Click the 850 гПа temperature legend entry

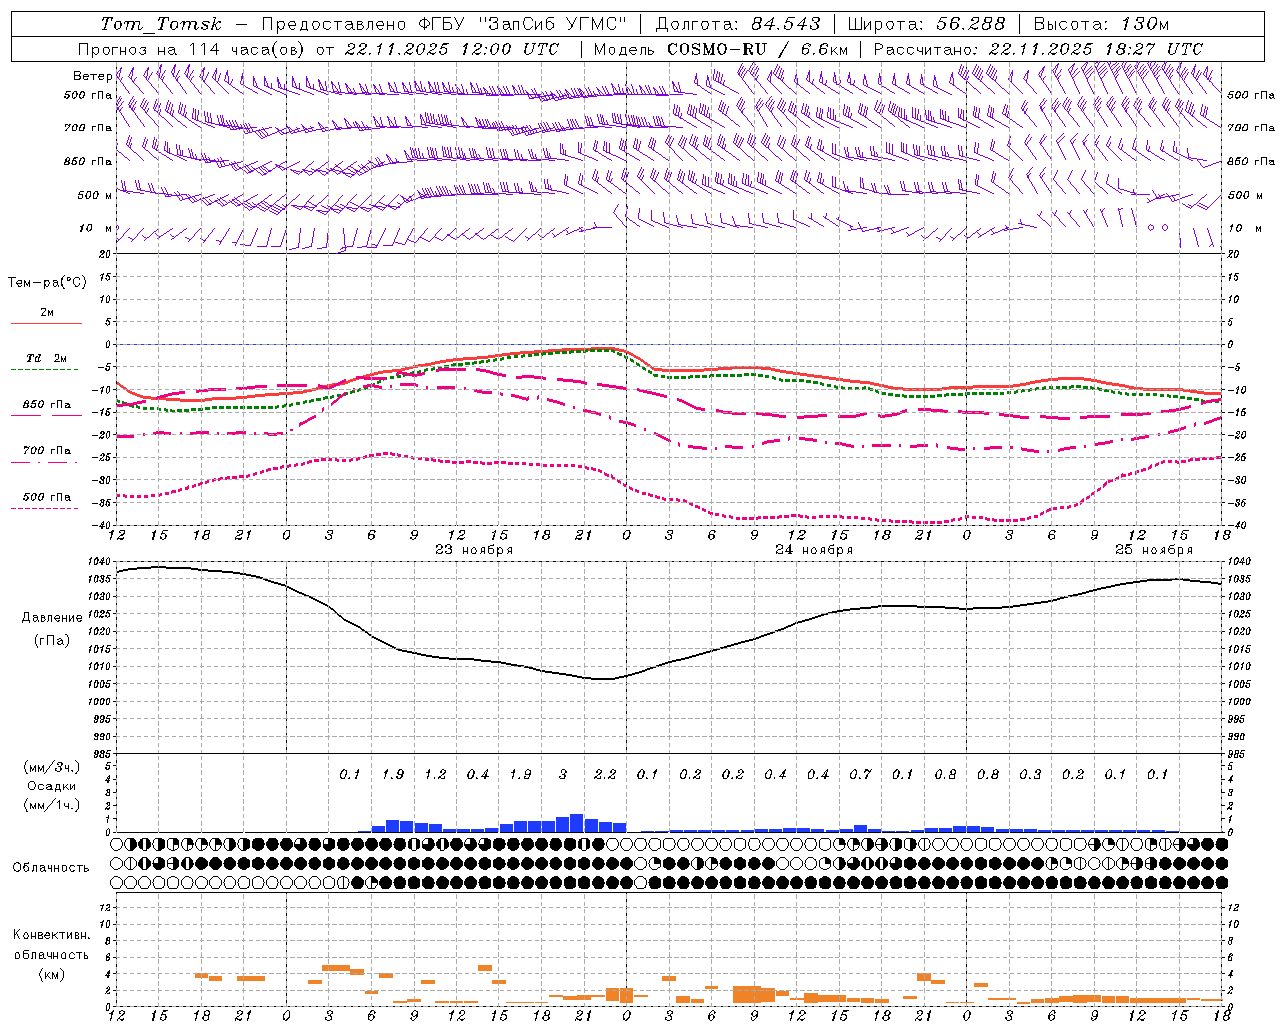coord(46,405)
